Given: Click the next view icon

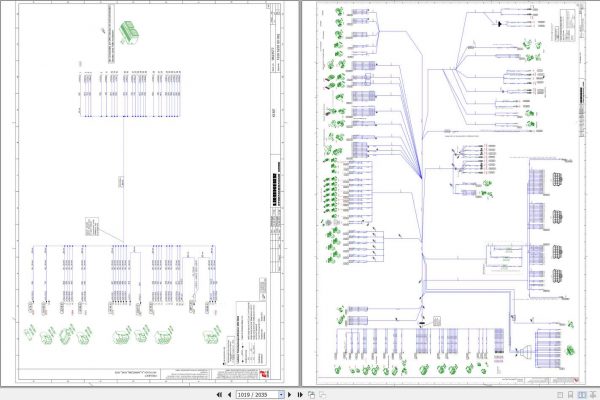Looking at the screenshot, I should (323, 395).
